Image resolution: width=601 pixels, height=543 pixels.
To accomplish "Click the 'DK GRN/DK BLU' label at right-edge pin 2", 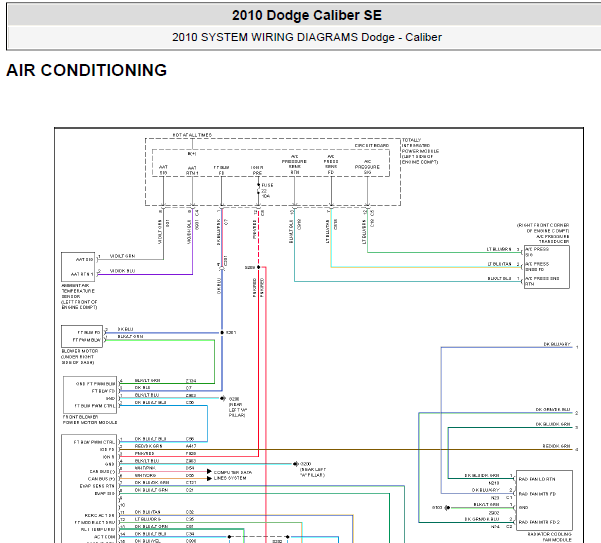I will pos(553,410).
